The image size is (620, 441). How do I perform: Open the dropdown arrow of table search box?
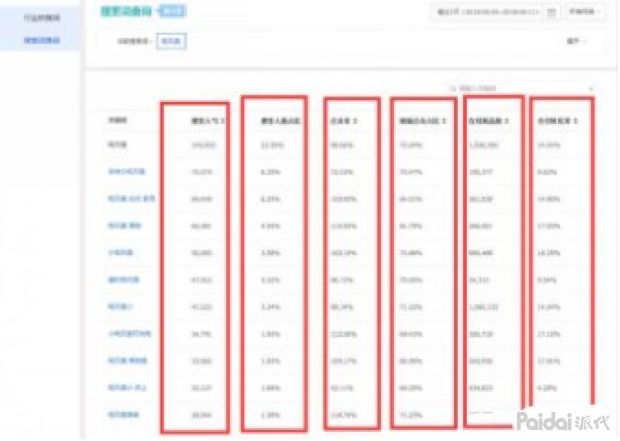tap(591, 89)
